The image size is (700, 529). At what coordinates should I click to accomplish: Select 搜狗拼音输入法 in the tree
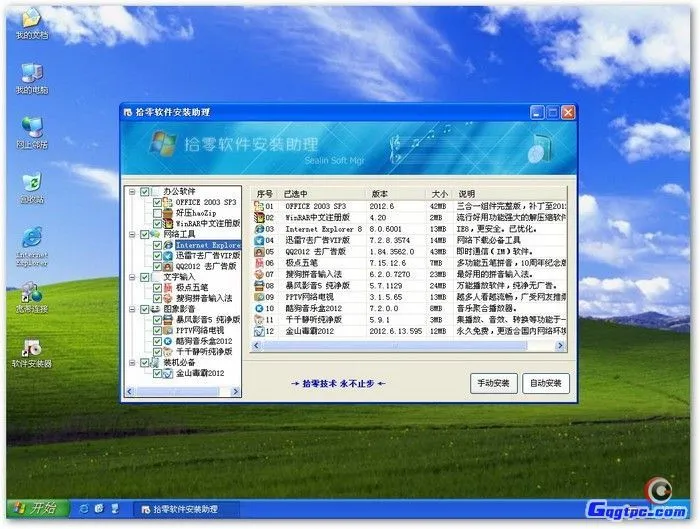204,298
